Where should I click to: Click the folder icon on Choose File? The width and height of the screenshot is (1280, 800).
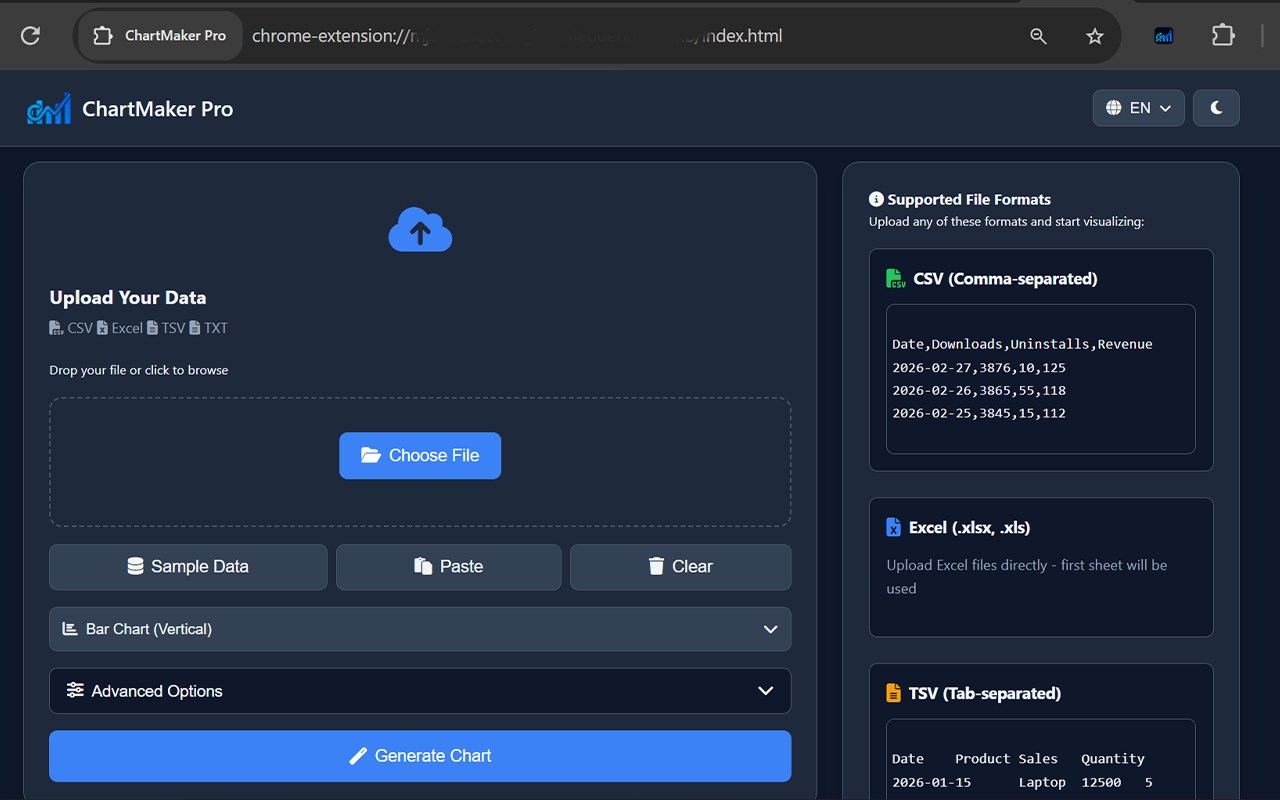click(371, 455)
